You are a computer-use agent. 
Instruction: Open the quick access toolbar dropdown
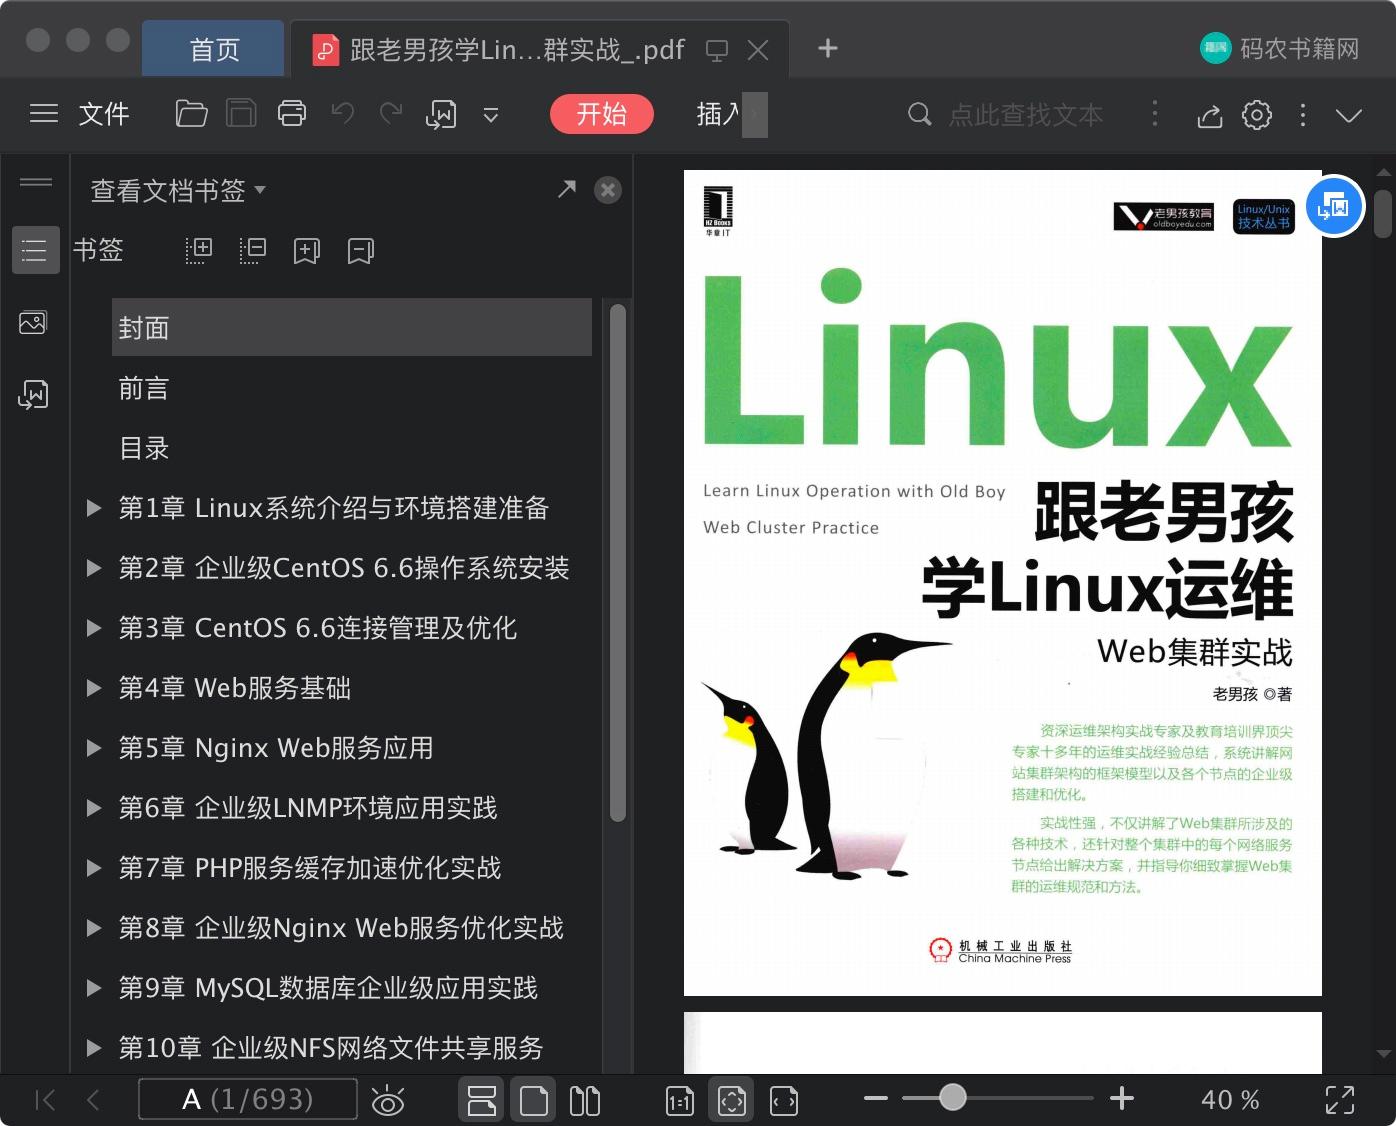[x=491, y=115]
